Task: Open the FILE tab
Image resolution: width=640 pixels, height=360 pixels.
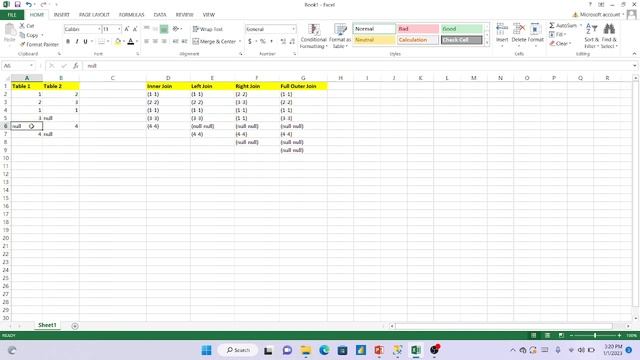Action: [12, 15]
